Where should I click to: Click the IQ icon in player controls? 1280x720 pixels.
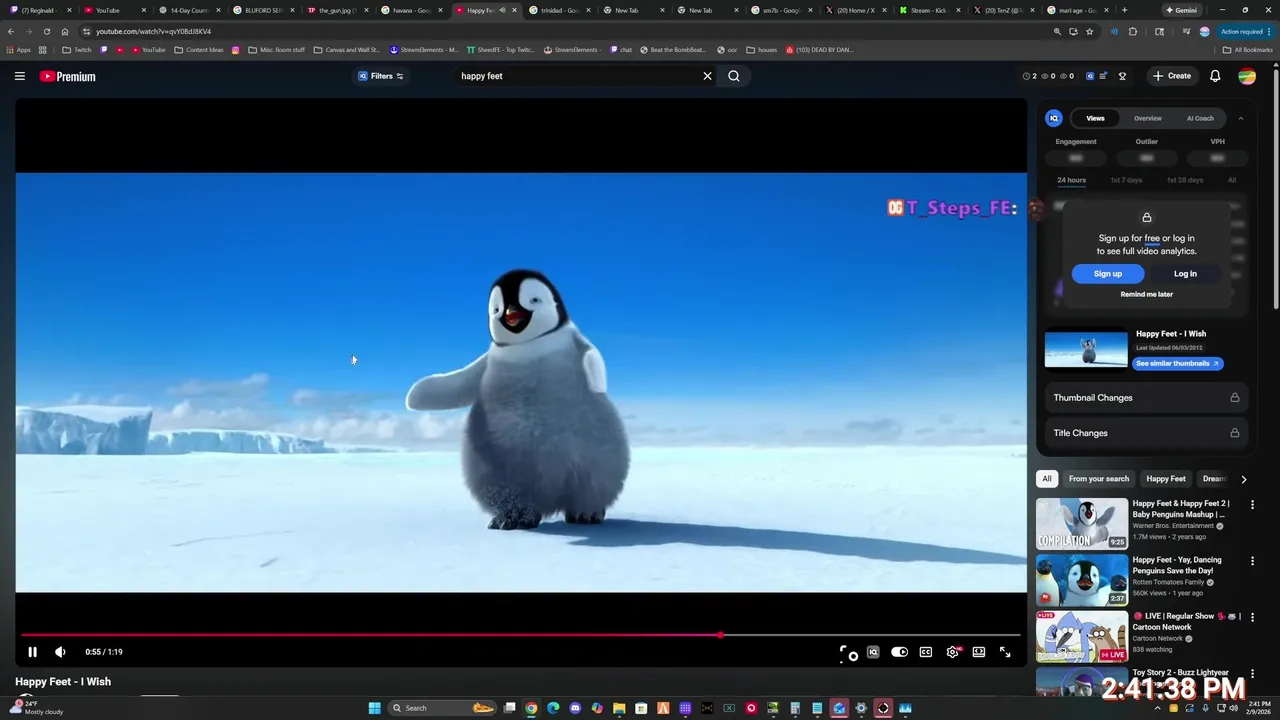pyautogui.click(x=873, y=652)
